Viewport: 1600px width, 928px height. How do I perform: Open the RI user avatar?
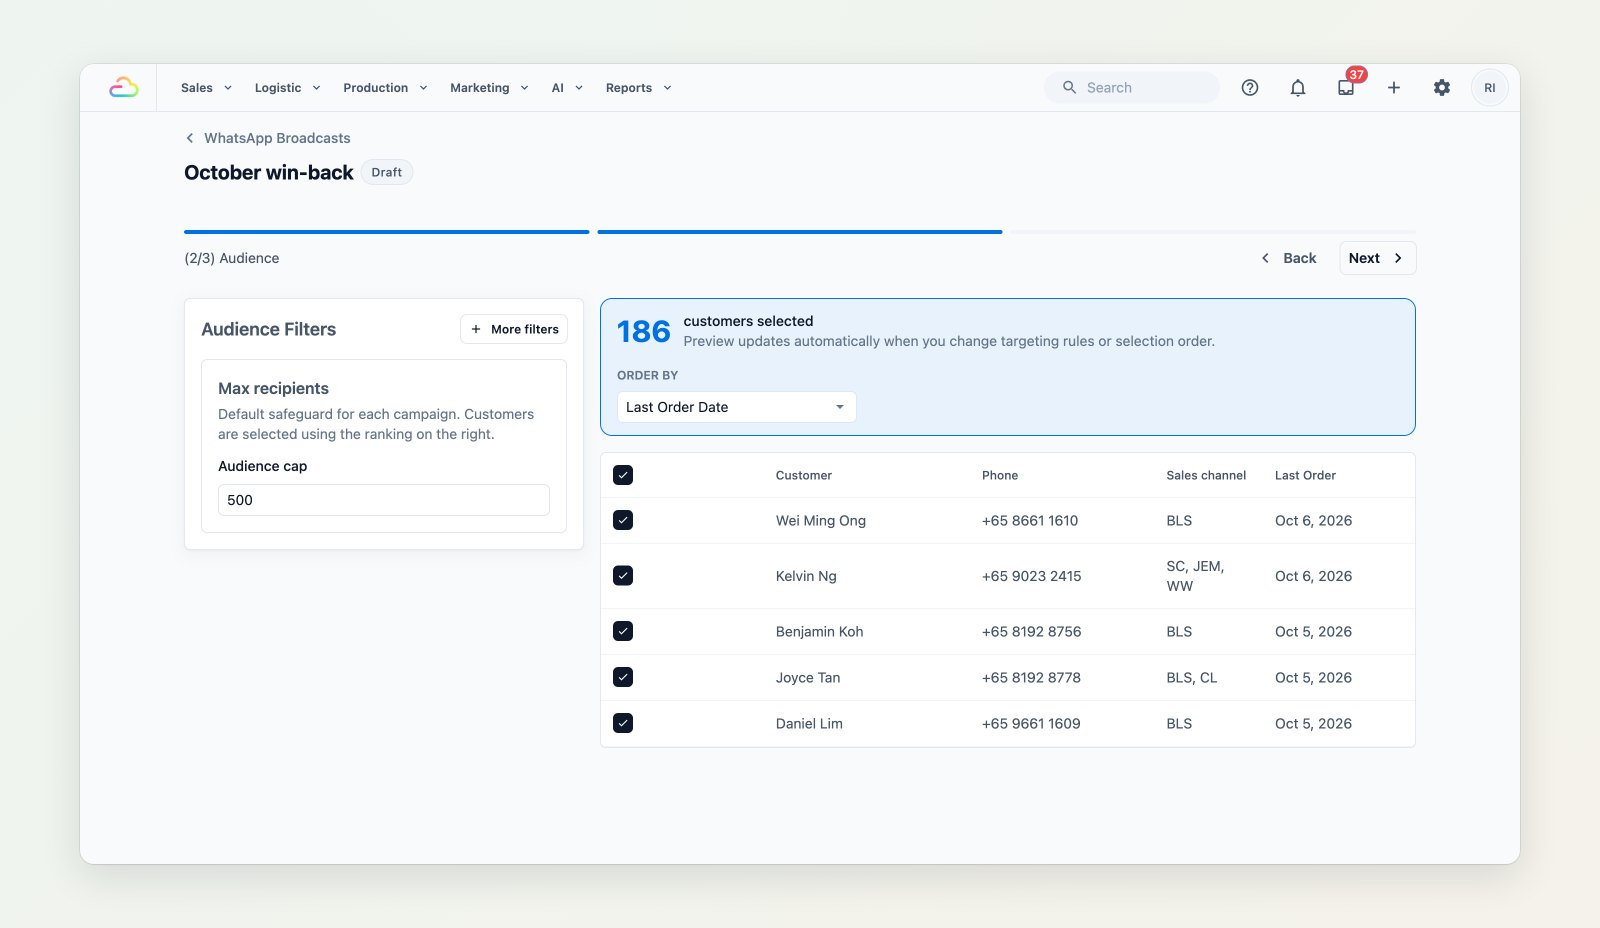pyautogui.click(x=1490, y=88)
